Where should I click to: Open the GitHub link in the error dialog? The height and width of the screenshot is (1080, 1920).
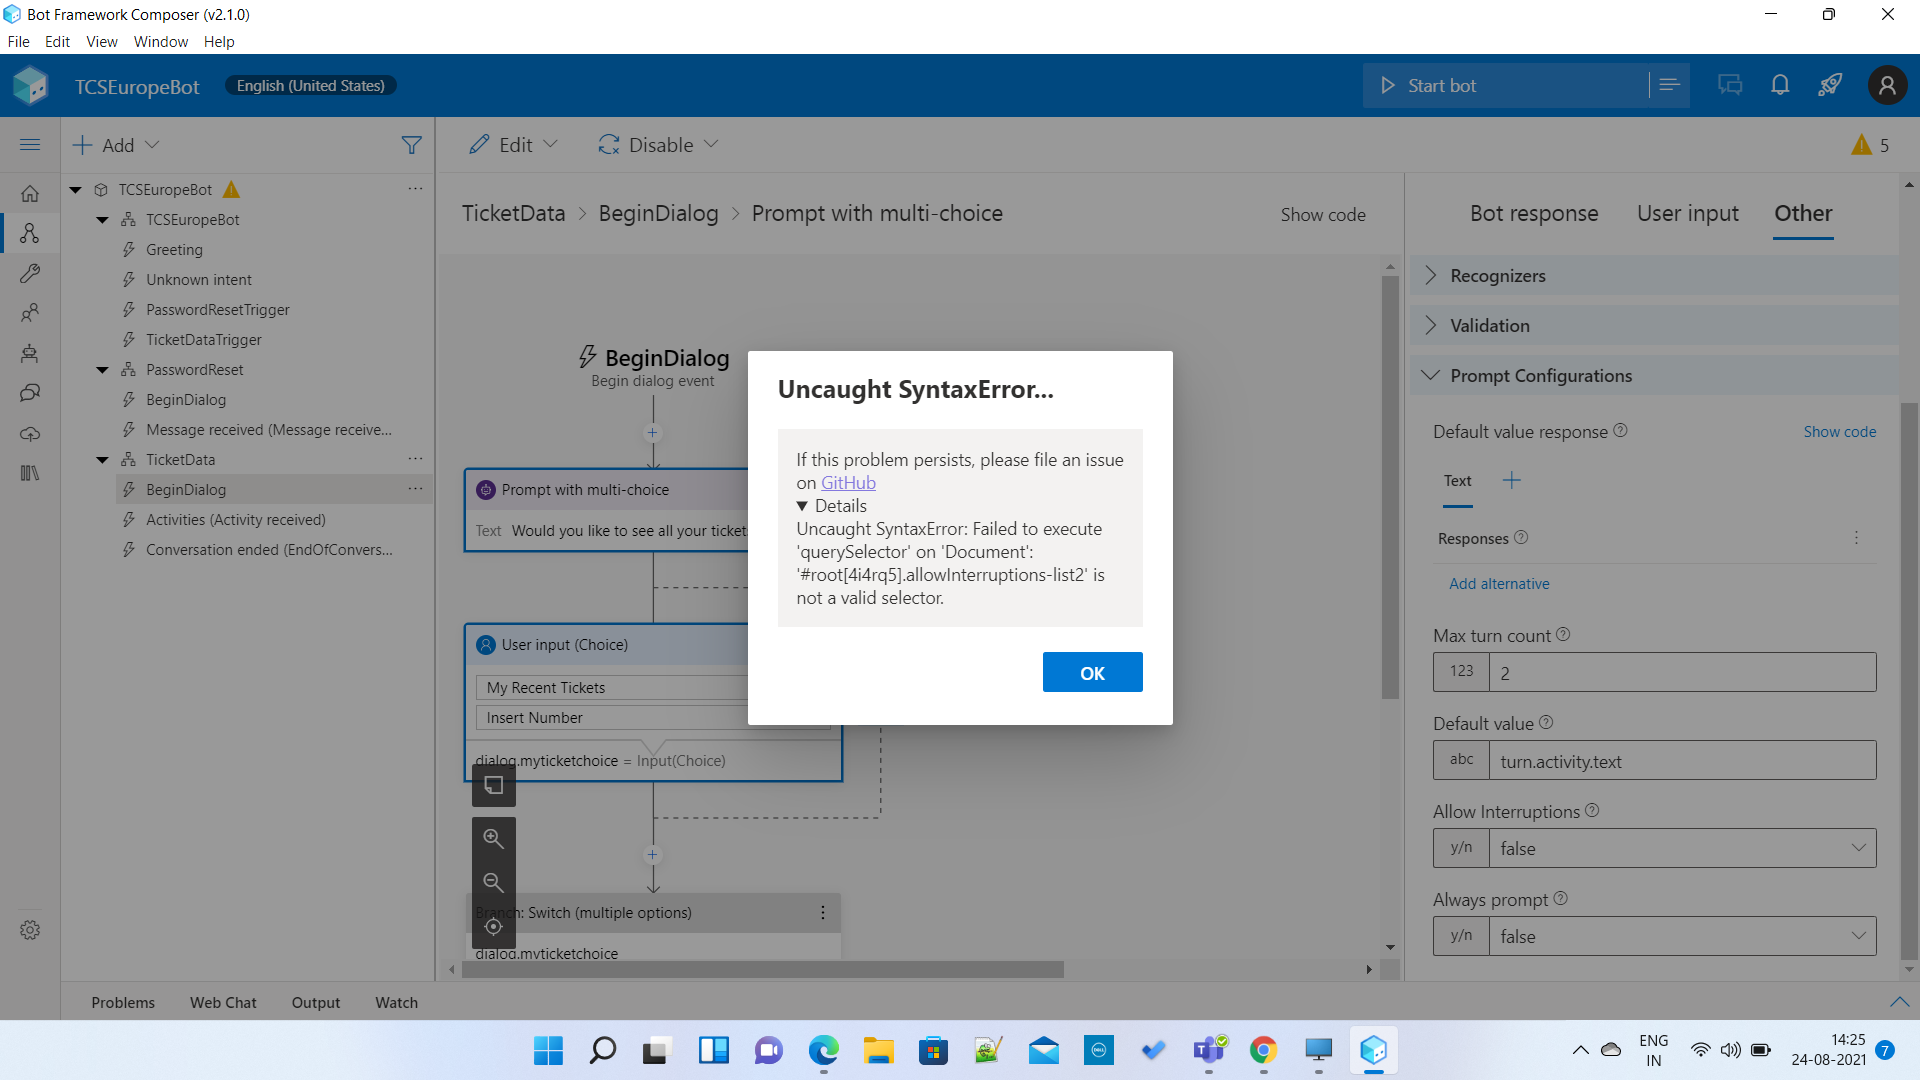pos(849,482)
